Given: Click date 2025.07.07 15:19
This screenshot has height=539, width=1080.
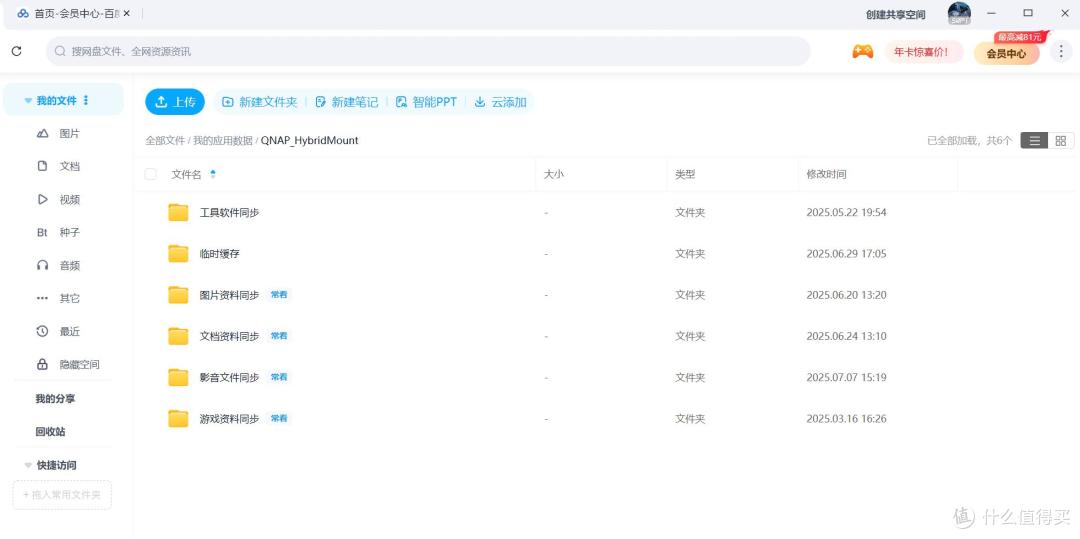Looking at the screenshot, I should point(847,378).
